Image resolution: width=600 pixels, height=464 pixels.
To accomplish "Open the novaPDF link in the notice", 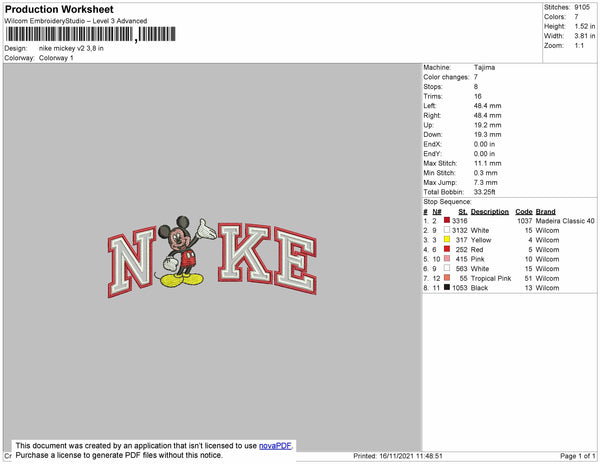I will pos(275,446).
